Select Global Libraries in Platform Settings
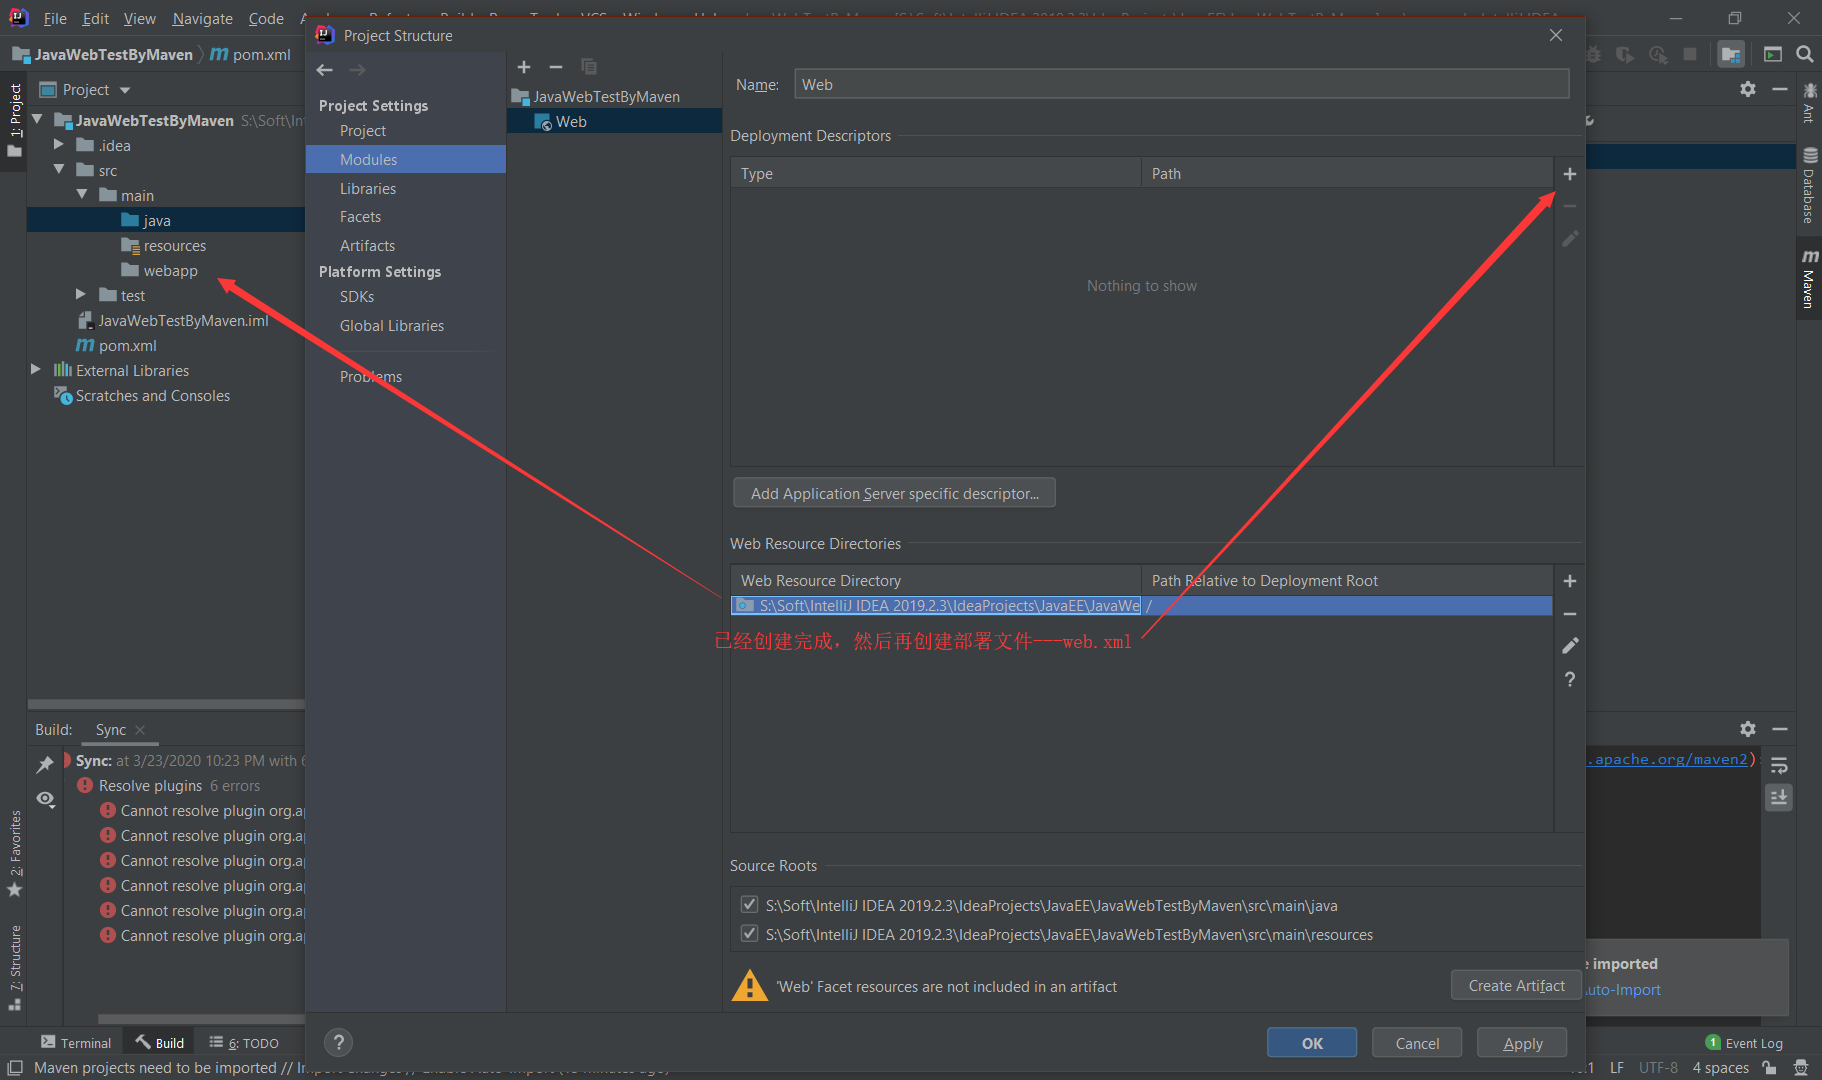Image resolution: width=1822 pixels, height=1080 pixels. tap(392, 326)
